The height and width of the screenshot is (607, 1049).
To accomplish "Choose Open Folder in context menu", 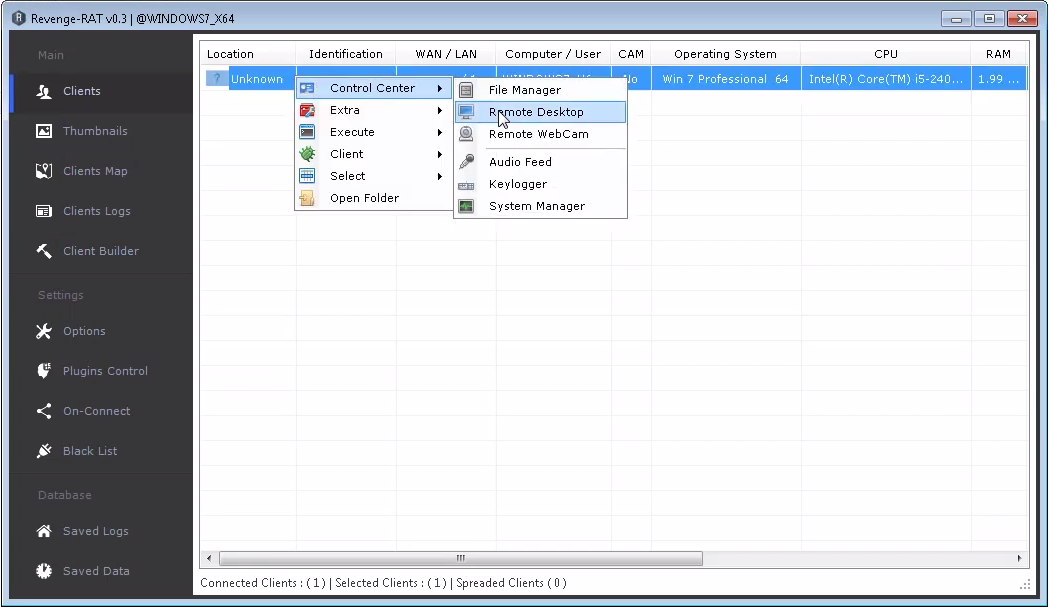I will [x=373, y=198].
